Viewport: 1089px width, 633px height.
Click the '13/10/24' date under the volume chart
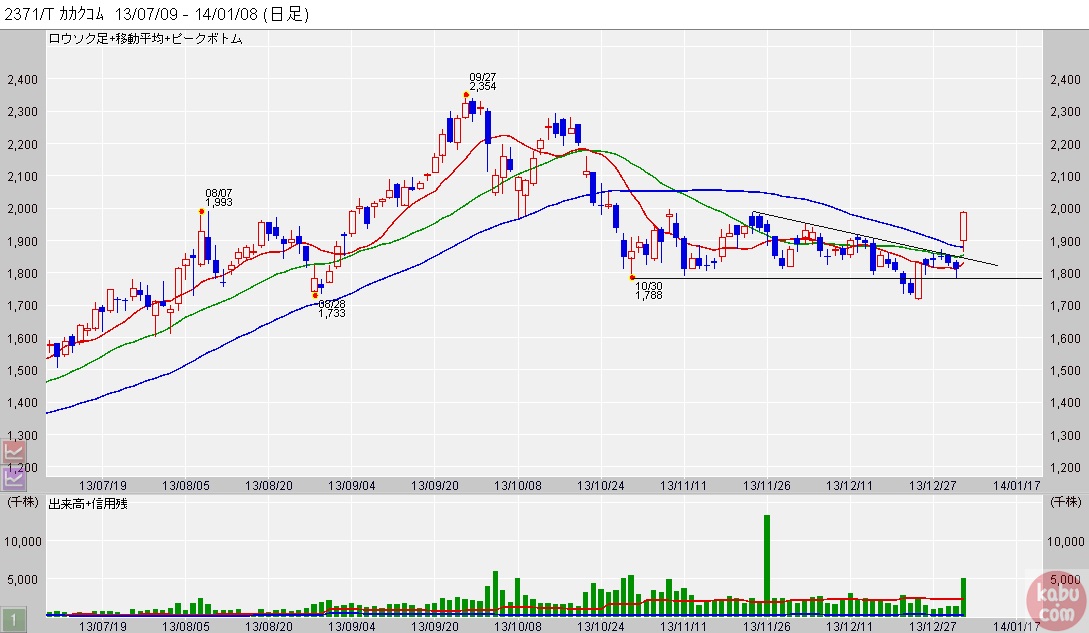click(601, 626)
